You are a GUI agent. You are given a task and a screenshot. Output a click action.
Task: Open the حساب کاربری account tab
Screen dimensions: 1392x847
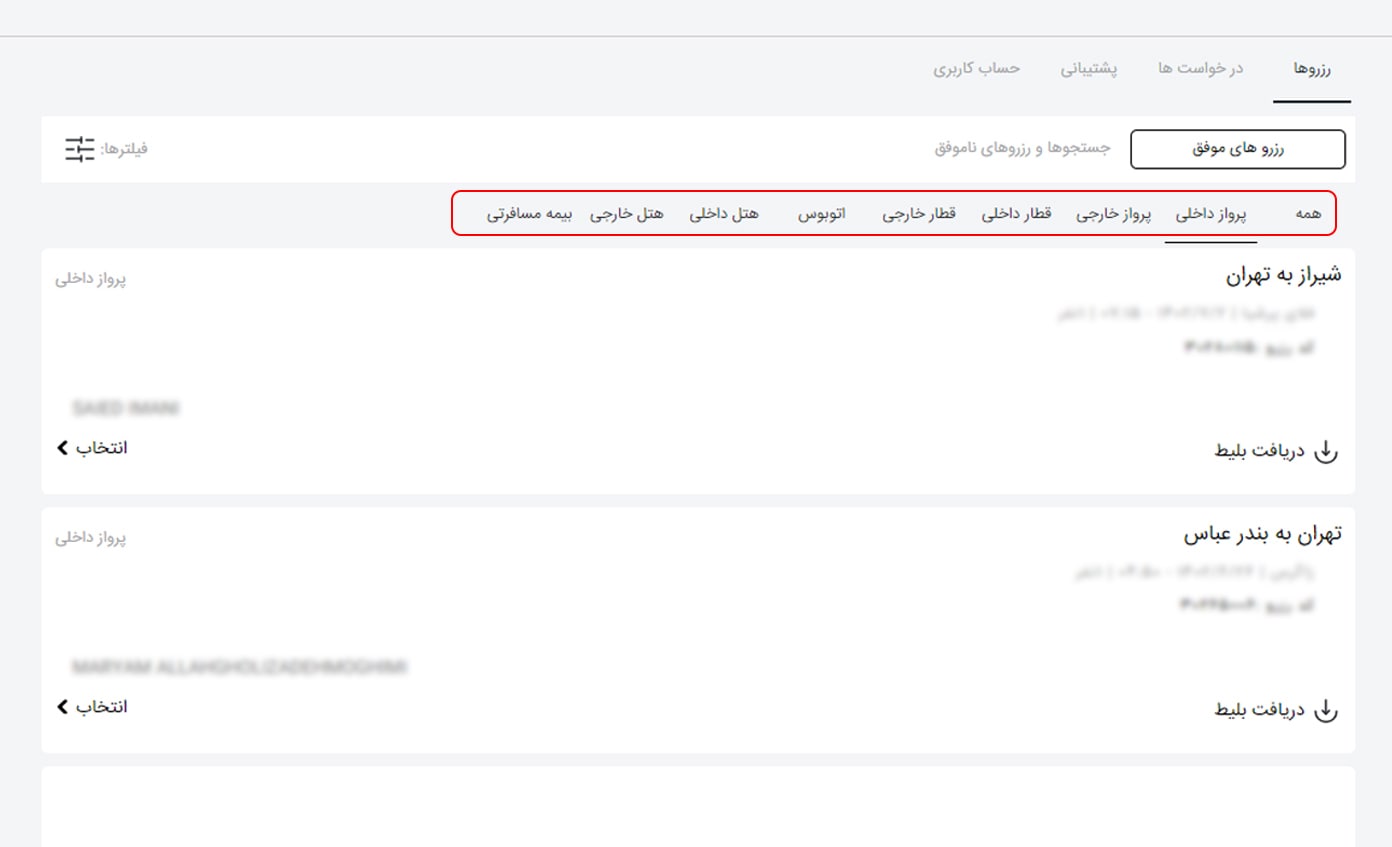(977, 68)
